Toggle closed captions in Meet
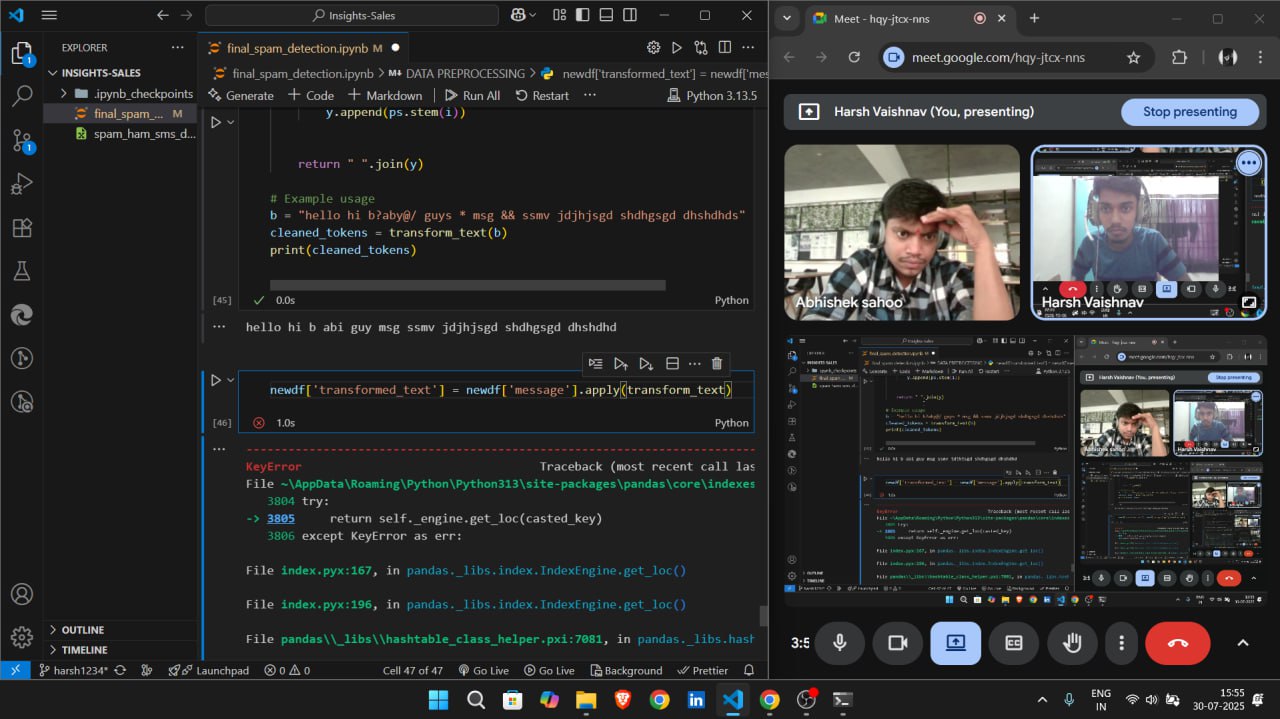Screen dimensions: 1280x719 (1014, 643)
